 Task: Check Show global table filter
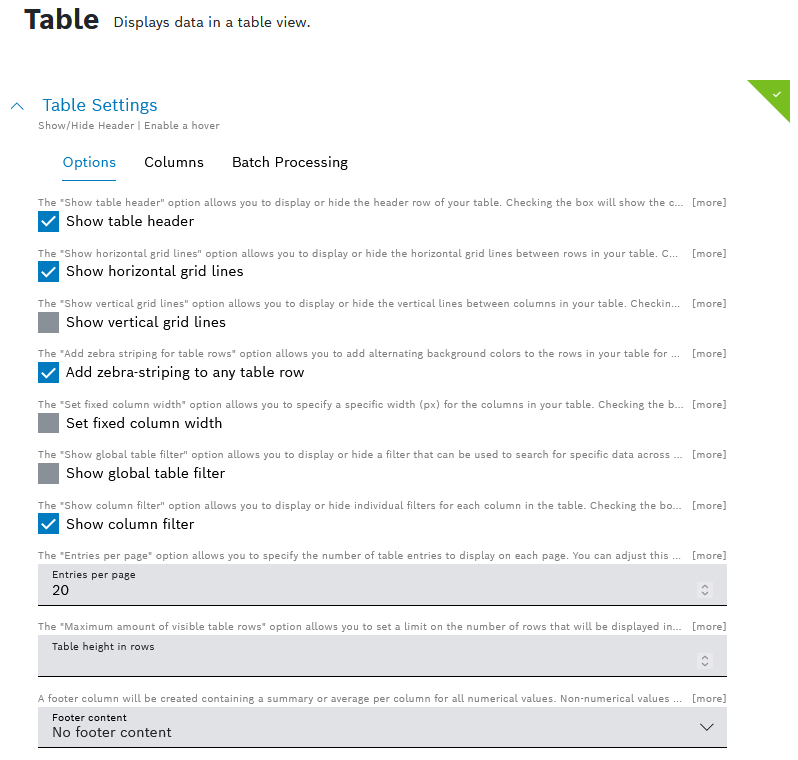49,473
